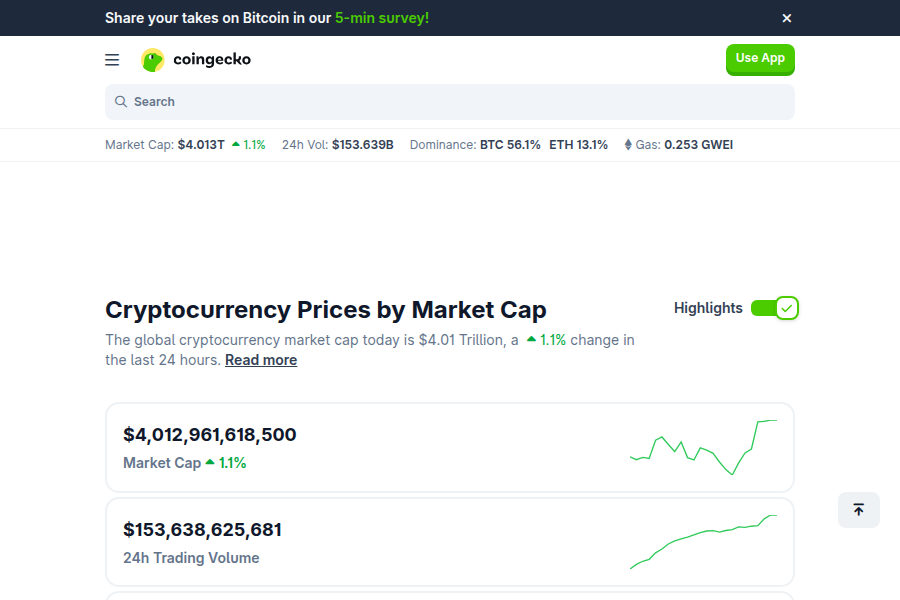The image size is (900, 600).
Task: Dismiss the Bitcoin survey banner
Action: 787,18
